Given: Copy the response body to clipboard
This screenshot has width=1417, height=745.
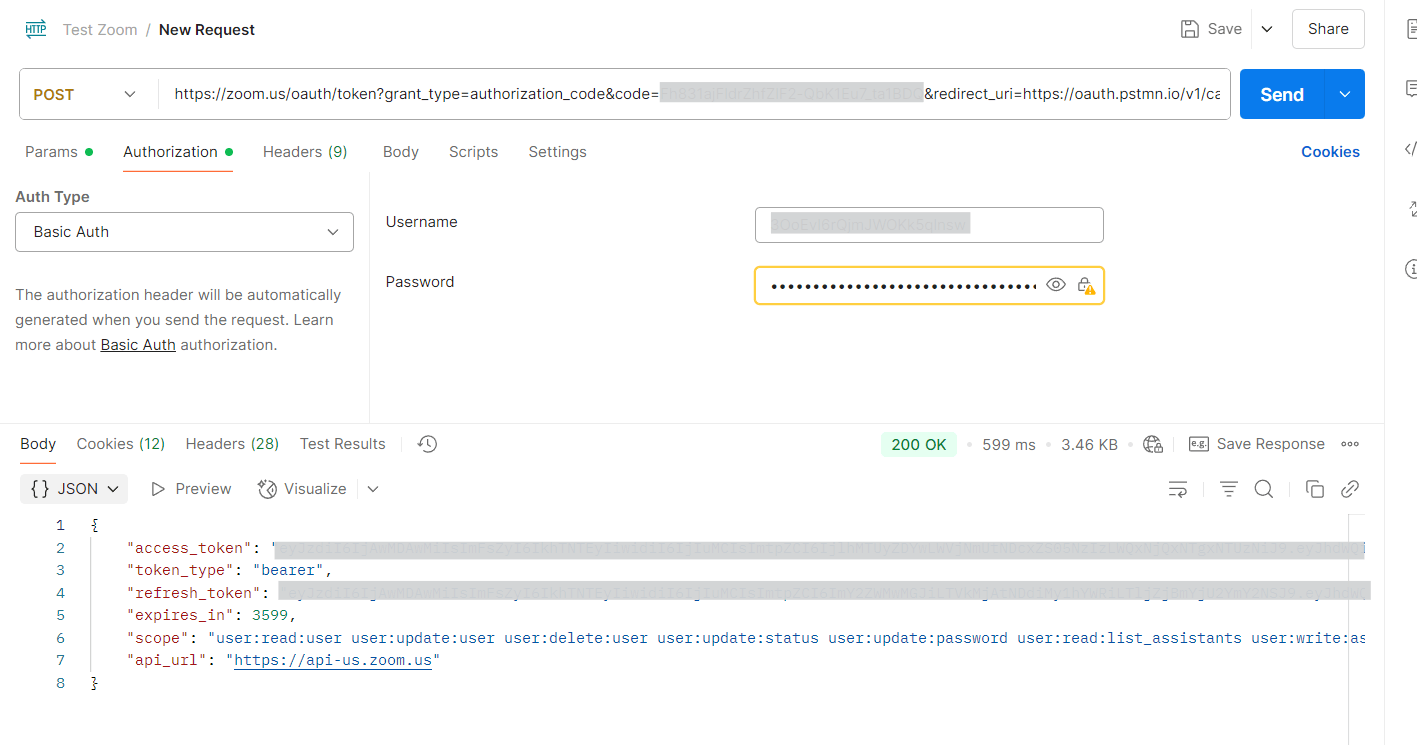Looking at the screenshot, I should tap(1315, 488).
